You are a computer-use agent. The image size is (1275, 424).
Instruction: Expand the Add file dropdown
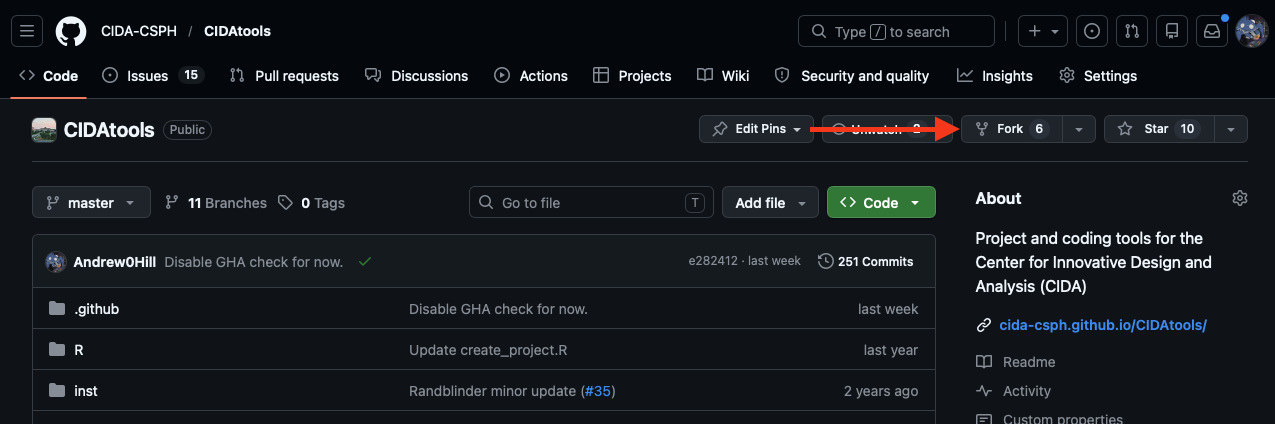tap(770, 202)
